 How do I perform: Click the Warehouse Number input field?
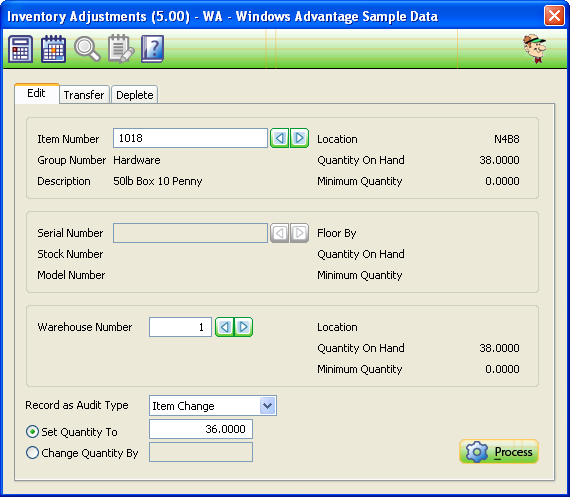click(180, 327)
